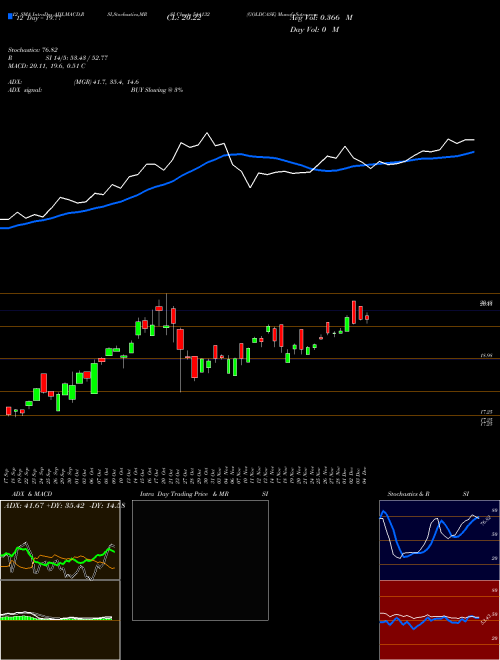Open the red RSI indicator chart
Screen dimensions: 500x660
(439, 620)
